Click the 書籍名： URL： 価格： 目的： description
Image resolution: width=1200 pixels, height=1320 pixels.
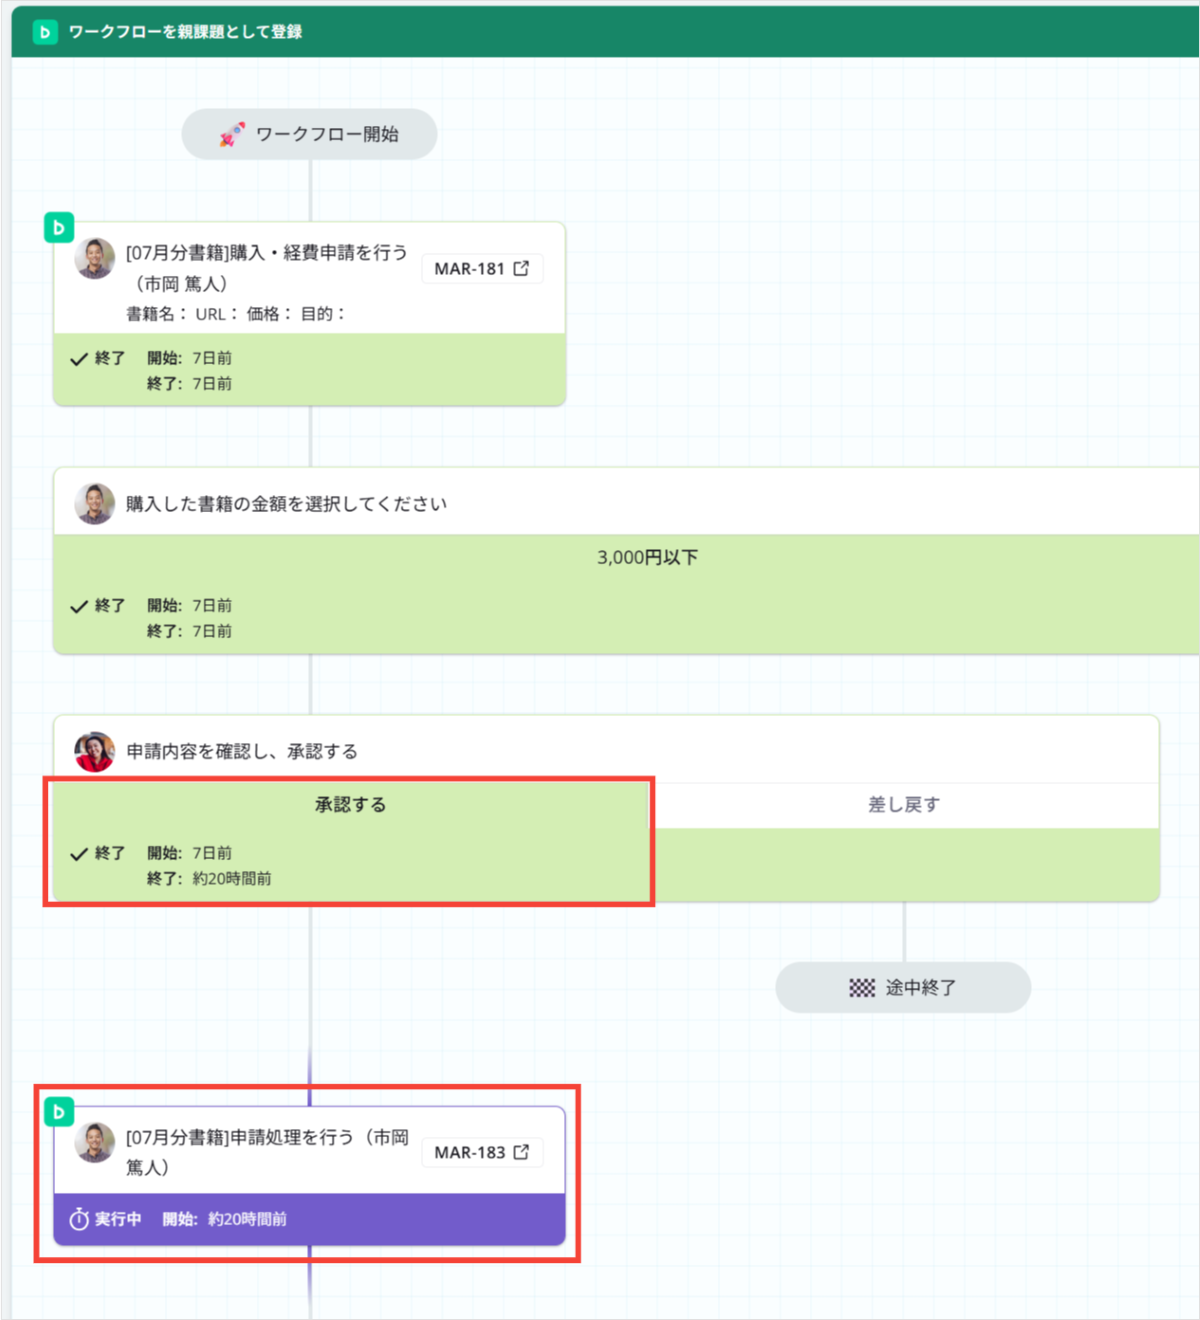236,314
